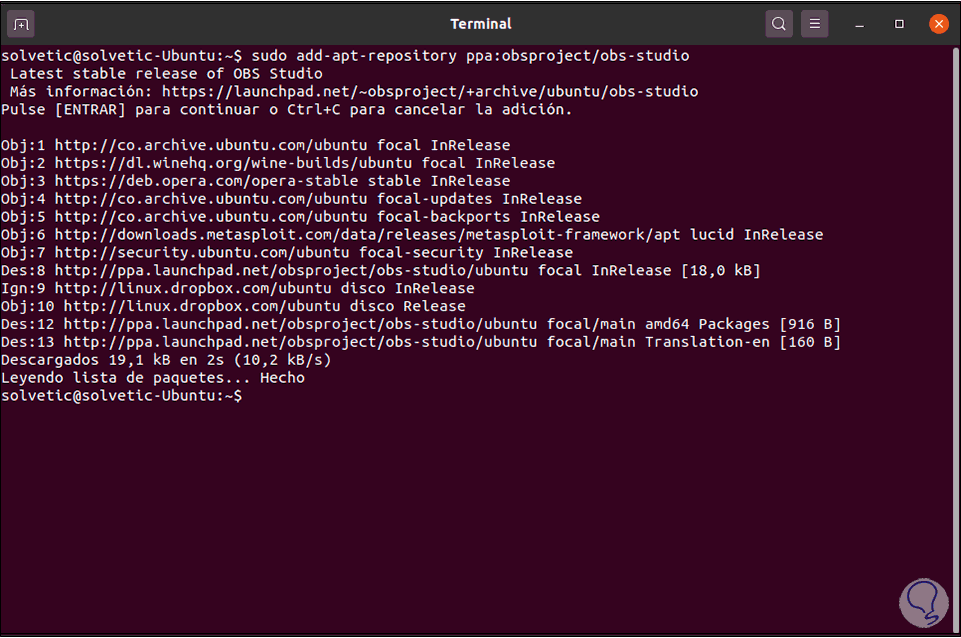
Task: Click the speech bubble watermark icon
Action: click(x=923, y=602)
